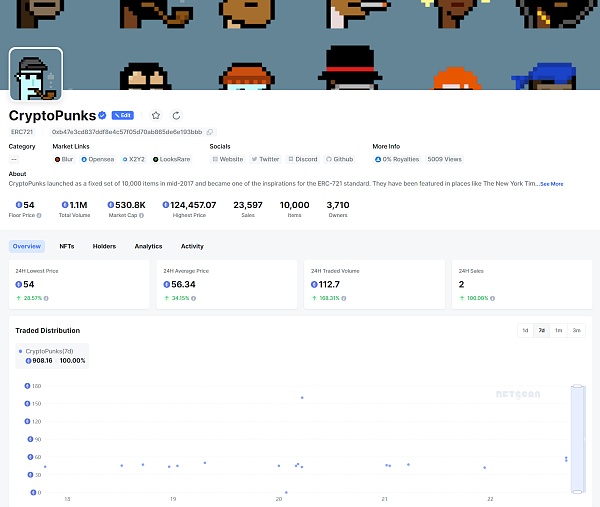Click the chart vertical zoom slider
Screen dimensions: 600x507
pos(578,439)
